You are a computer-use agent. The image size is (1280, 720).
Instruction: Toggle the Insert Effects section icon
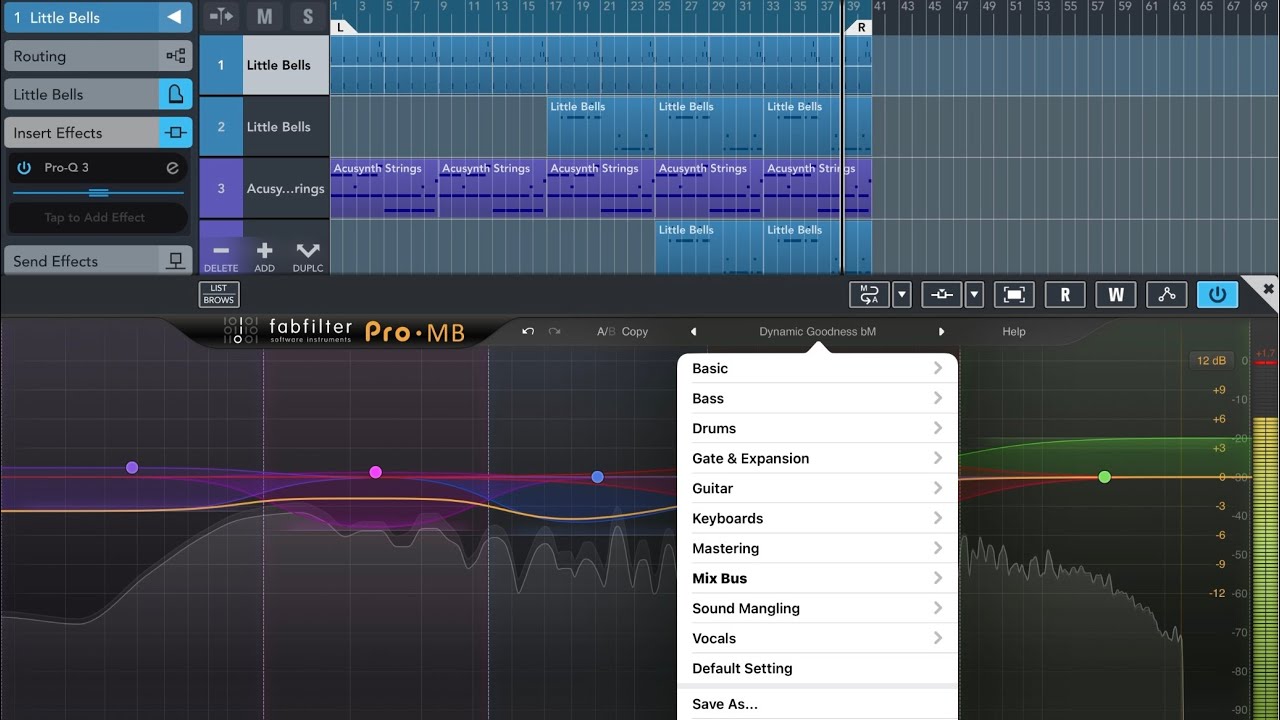click(x=175, y=132)
